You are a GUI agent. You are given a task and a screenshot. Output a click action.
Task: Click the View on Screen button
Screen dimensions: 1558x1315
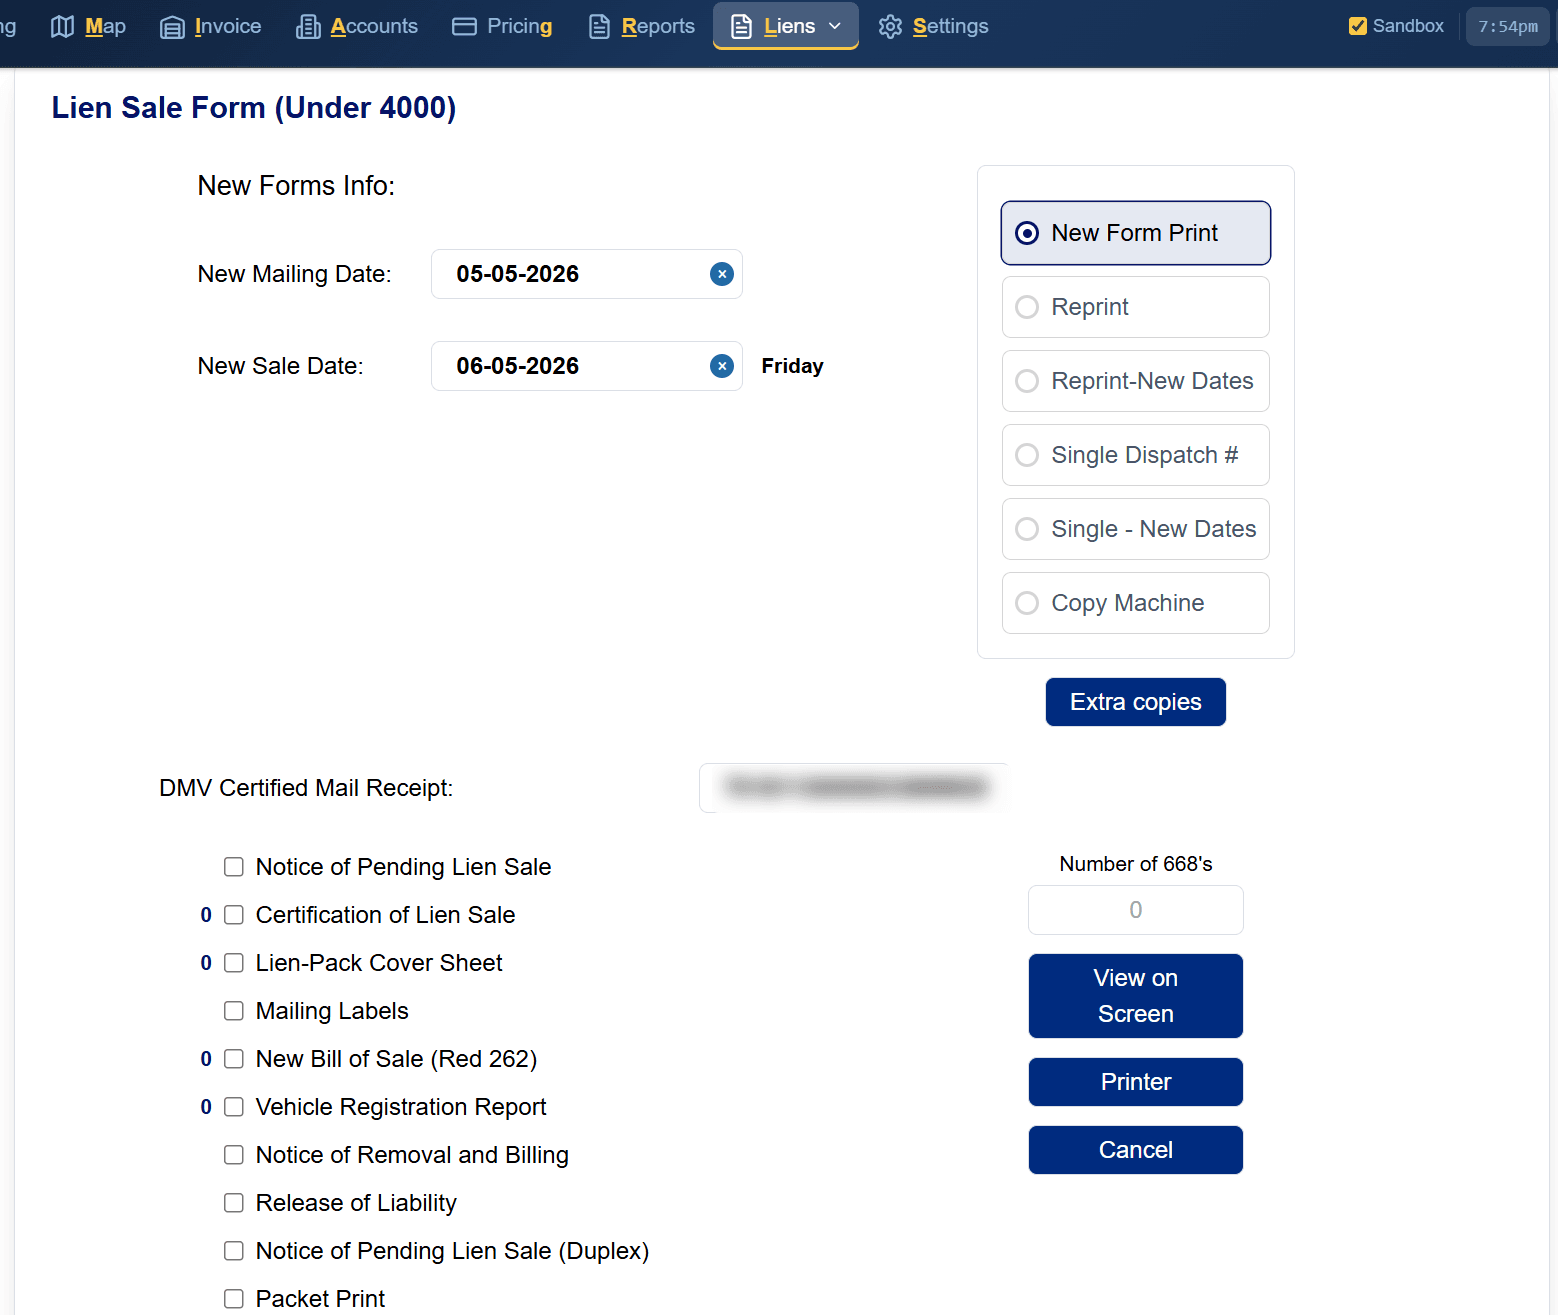click(1136, 996)
